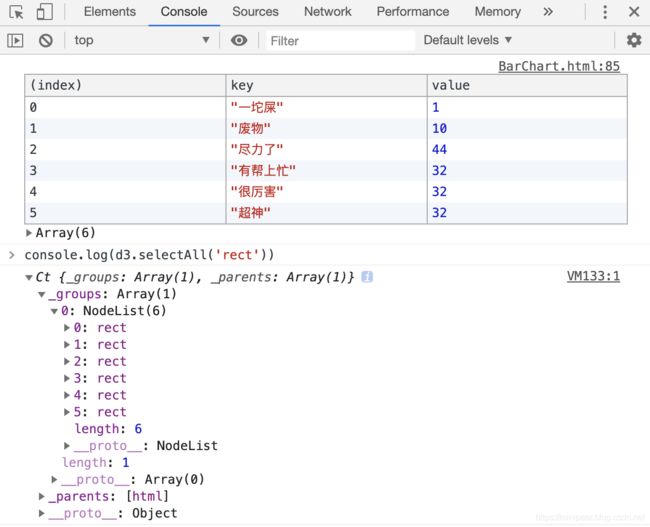650x527 pixels.
Task: Toggle the device toolbar icon
Action: click(44, 12)
